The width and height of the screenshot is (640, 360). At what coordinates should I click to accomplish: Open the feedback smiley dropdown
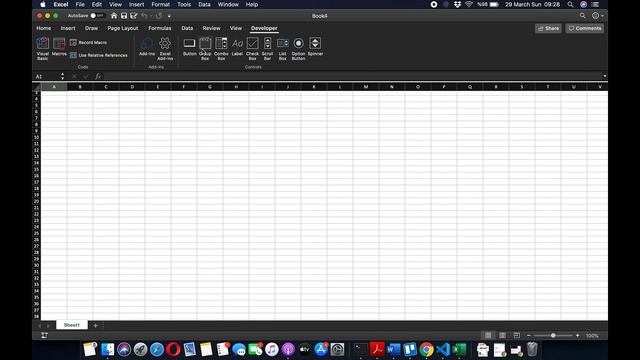598,16
